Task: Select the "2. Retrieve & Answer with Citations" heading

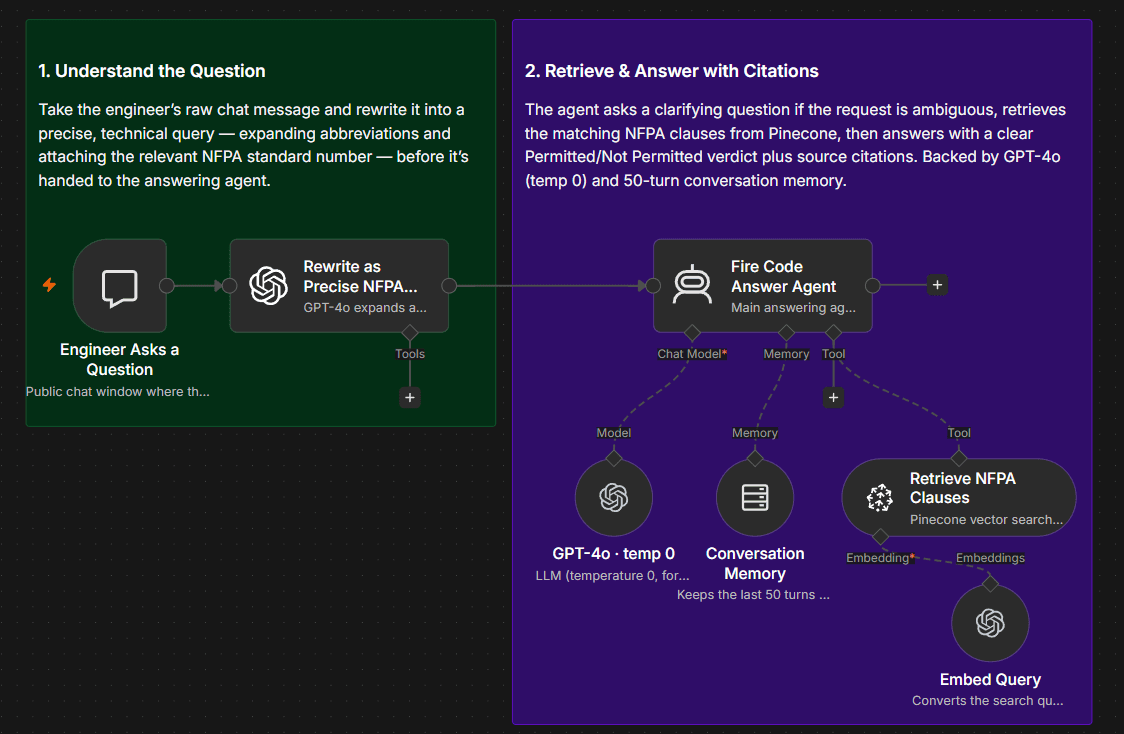Action: point(672,71)
